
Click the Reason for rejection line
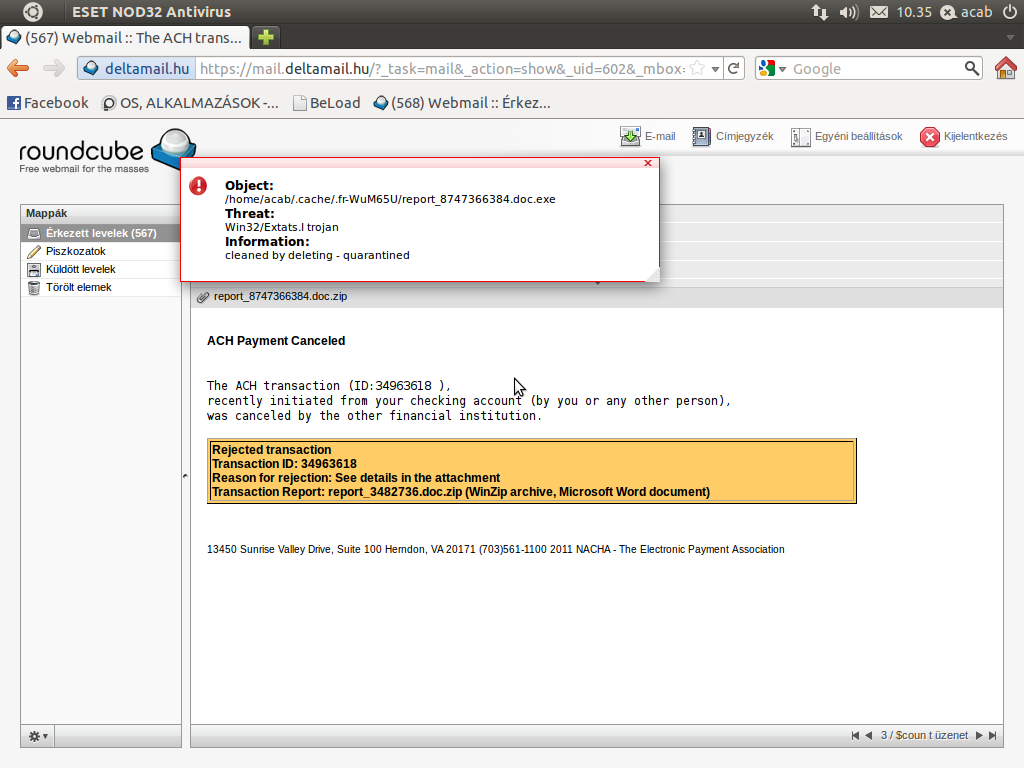(x=356, y=478)
